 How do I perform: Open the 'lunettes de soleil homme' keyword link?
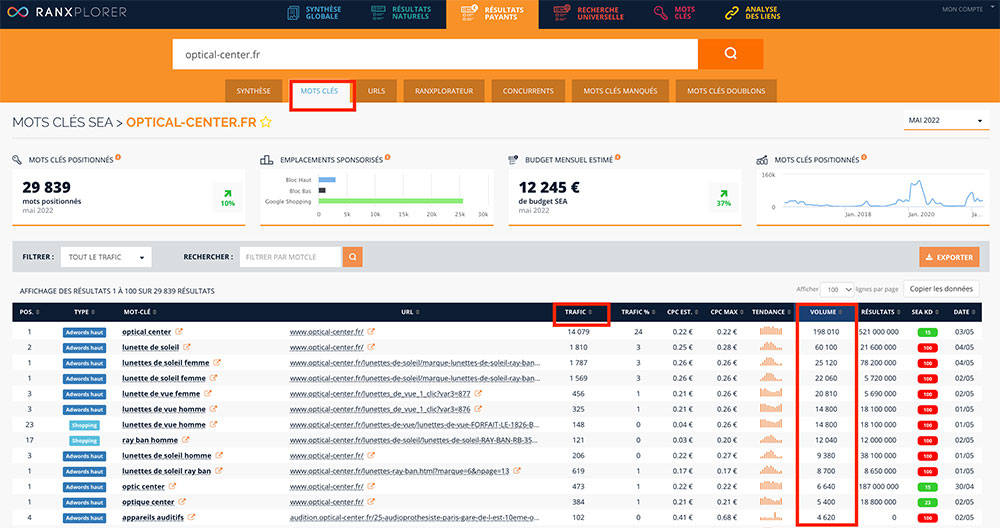[x=167, y=455]
